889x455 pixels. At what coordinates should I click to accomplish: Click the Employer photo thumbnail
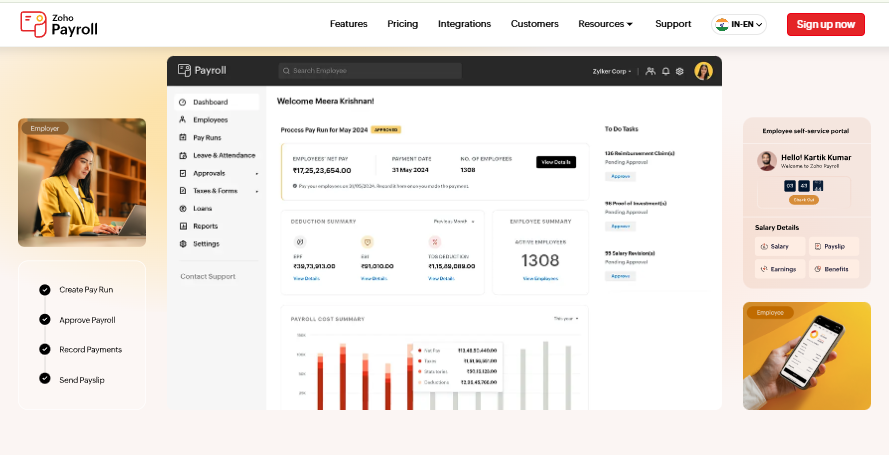82,182
